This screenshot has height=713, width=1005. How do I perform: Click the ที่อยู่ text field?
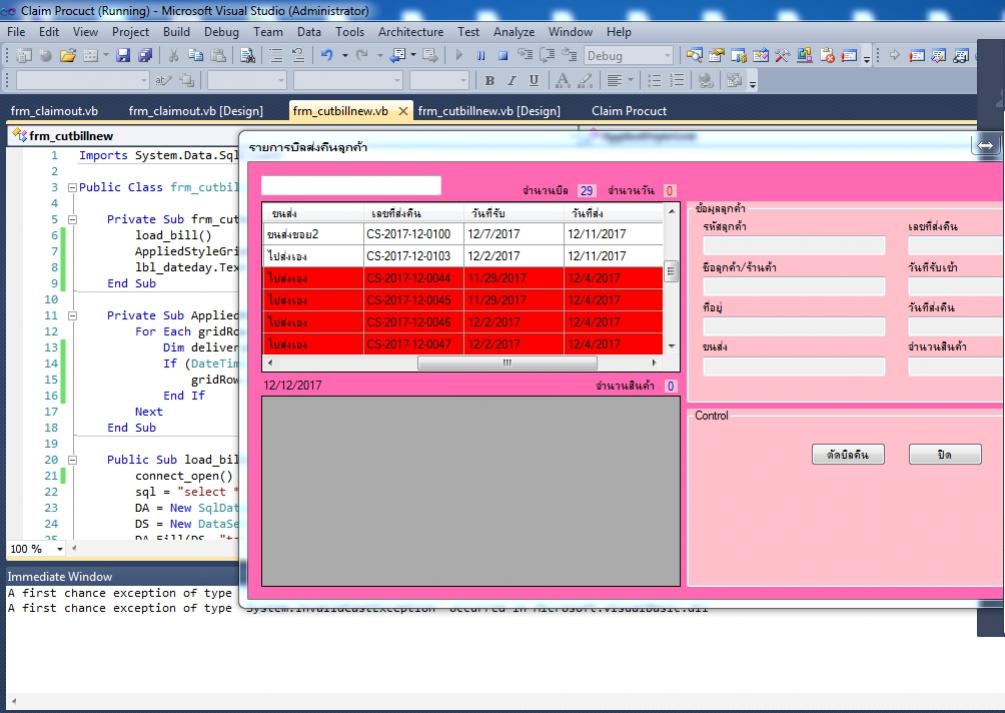click(x=793, y=326)
